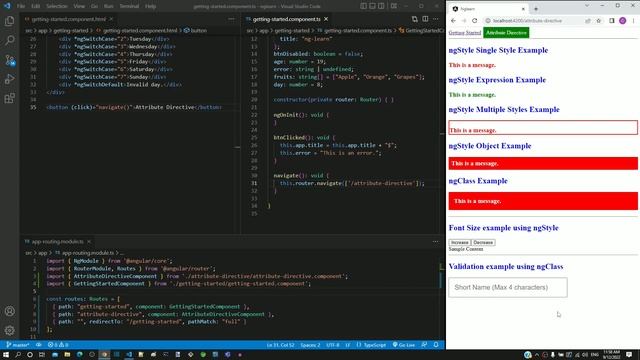Open the Run and Debug view

pos(9,79)
